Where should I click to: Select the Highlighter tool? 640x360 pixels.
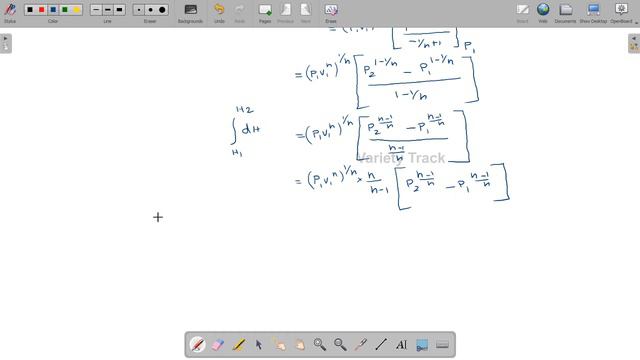(238, 345)
